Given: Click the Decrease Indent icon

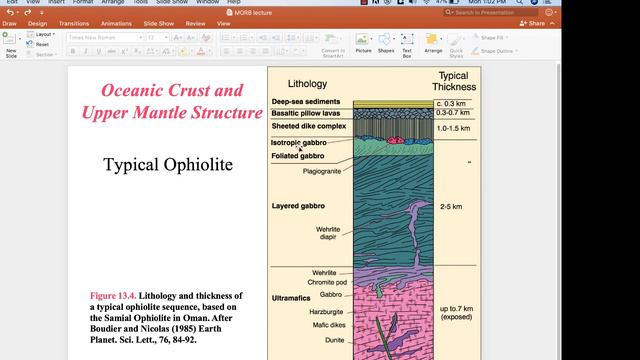Looking at the screenshot, I should [x=263, y=38].
